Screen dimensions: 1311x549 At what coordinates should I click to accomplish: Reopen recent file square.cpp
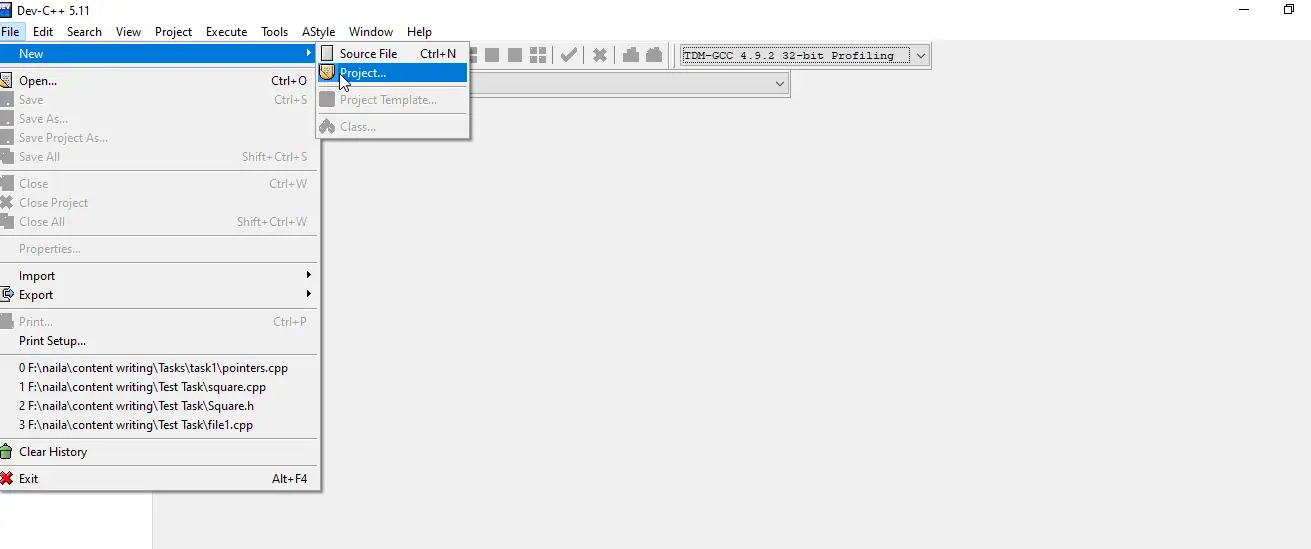[159, 387]
